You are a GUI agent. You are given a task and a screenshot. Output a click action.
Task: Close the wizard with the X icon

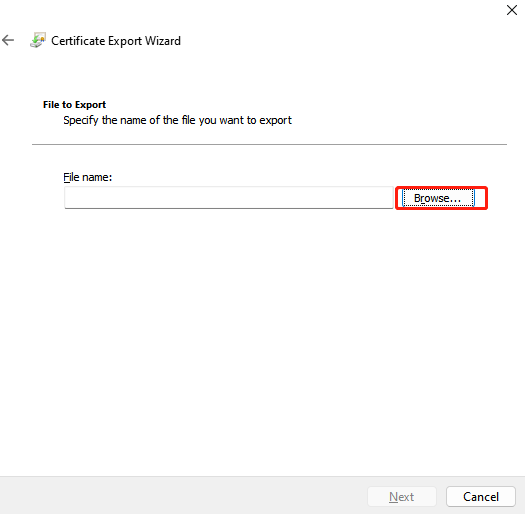click(512, 10)
